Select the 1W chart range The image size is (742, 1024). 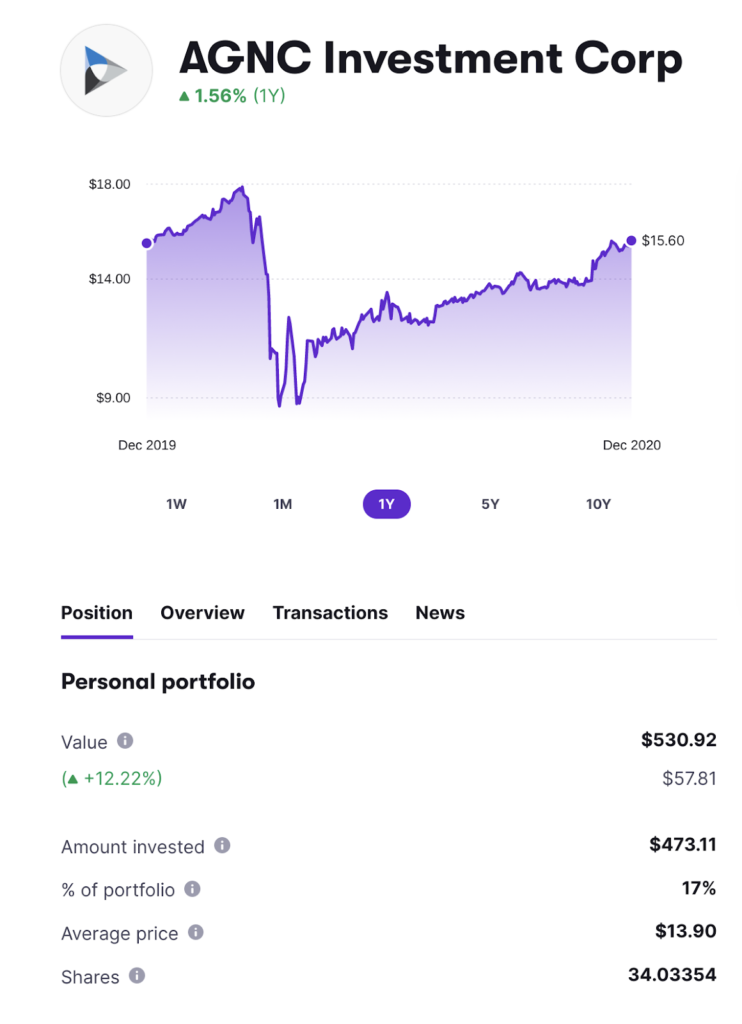pos(176,504)
